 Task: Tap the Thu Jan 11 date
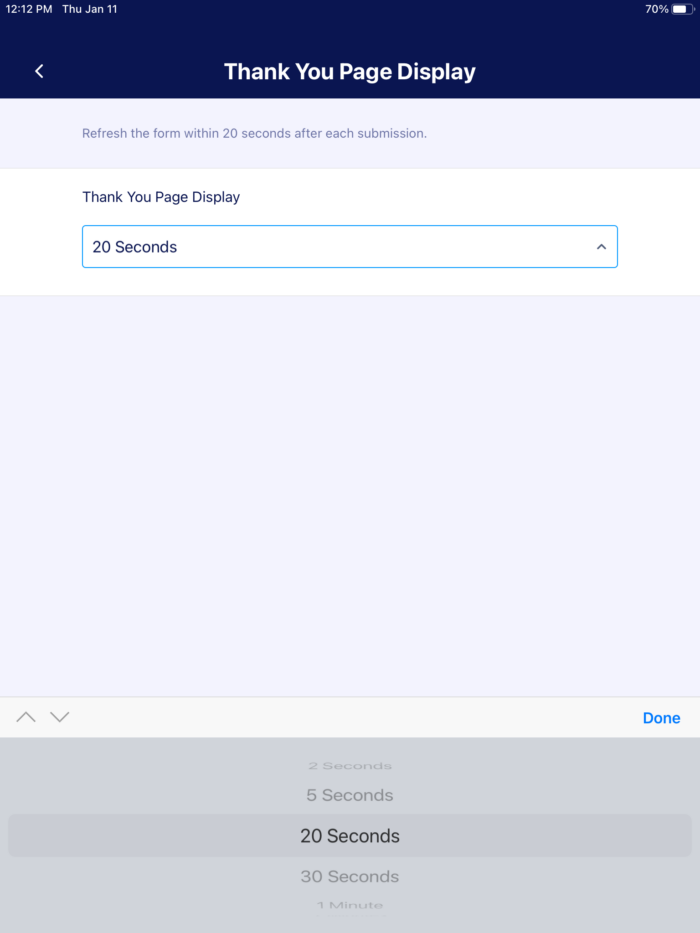[x=88, y=9]
